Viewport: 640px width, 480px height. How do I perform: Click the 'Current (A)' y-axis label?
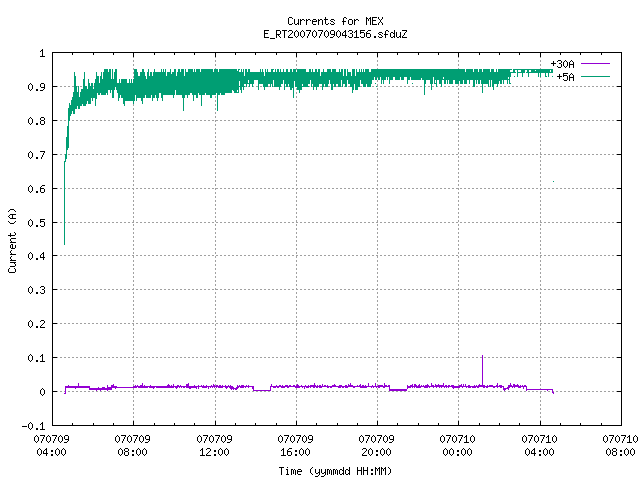pos(12,240)
